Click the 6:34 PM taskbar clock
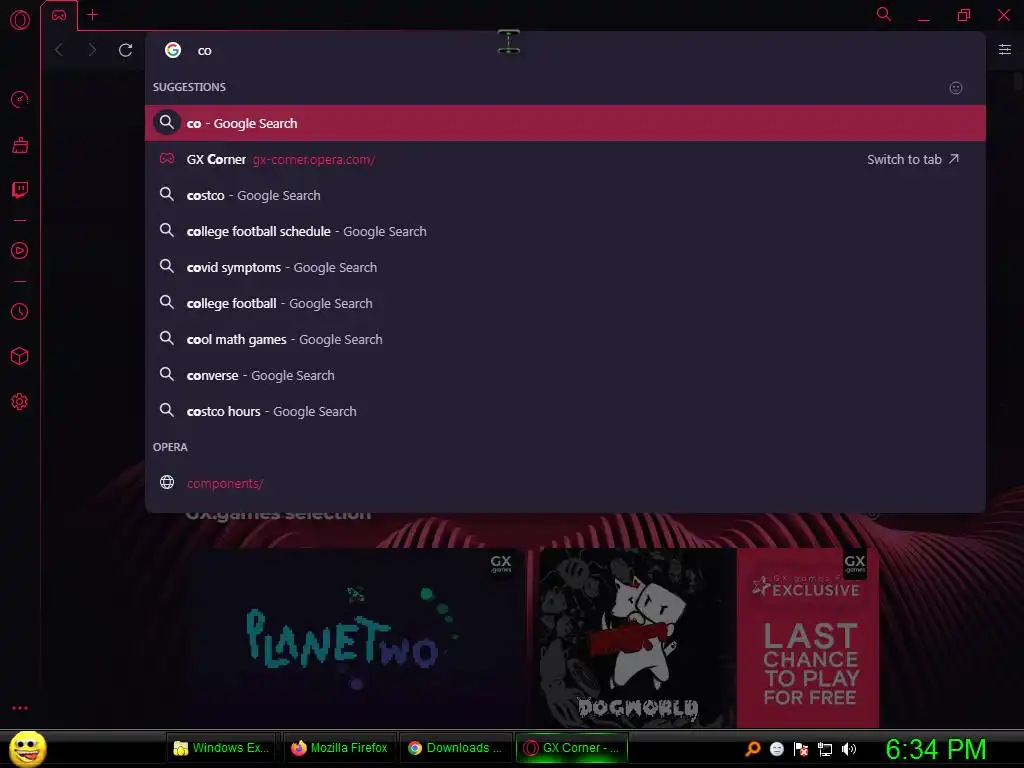1024x768 pixels. point(936,749)
